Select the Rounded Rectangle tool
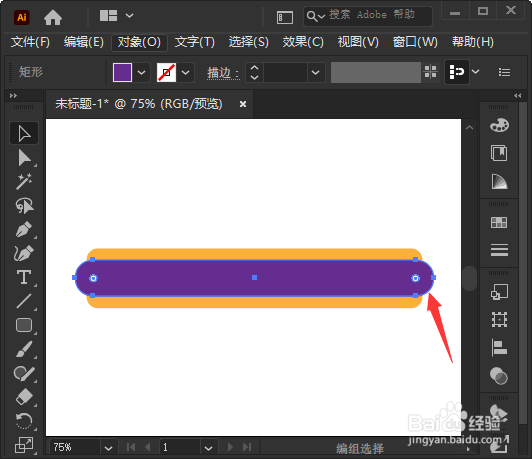 click(24, 325)
